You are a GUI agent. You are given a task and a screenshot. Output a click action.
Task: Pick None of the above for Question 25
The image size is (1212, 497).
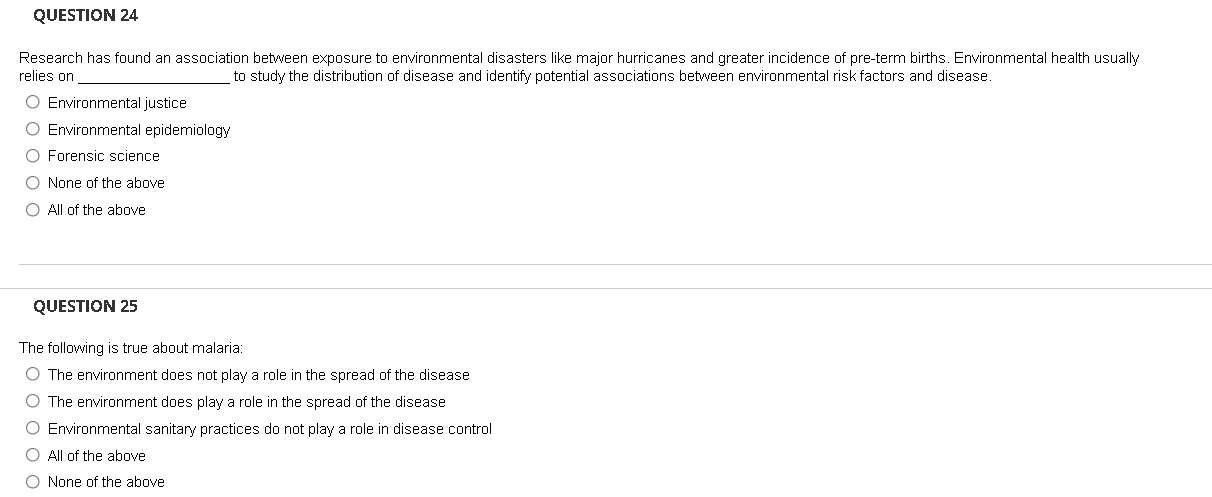pyautogui.click(x=34, y=481)
